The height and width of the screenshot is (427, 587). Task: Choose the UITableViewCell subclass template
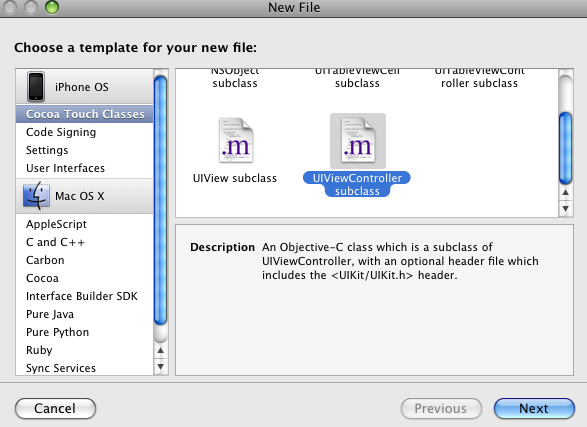(x=357, y=79)
